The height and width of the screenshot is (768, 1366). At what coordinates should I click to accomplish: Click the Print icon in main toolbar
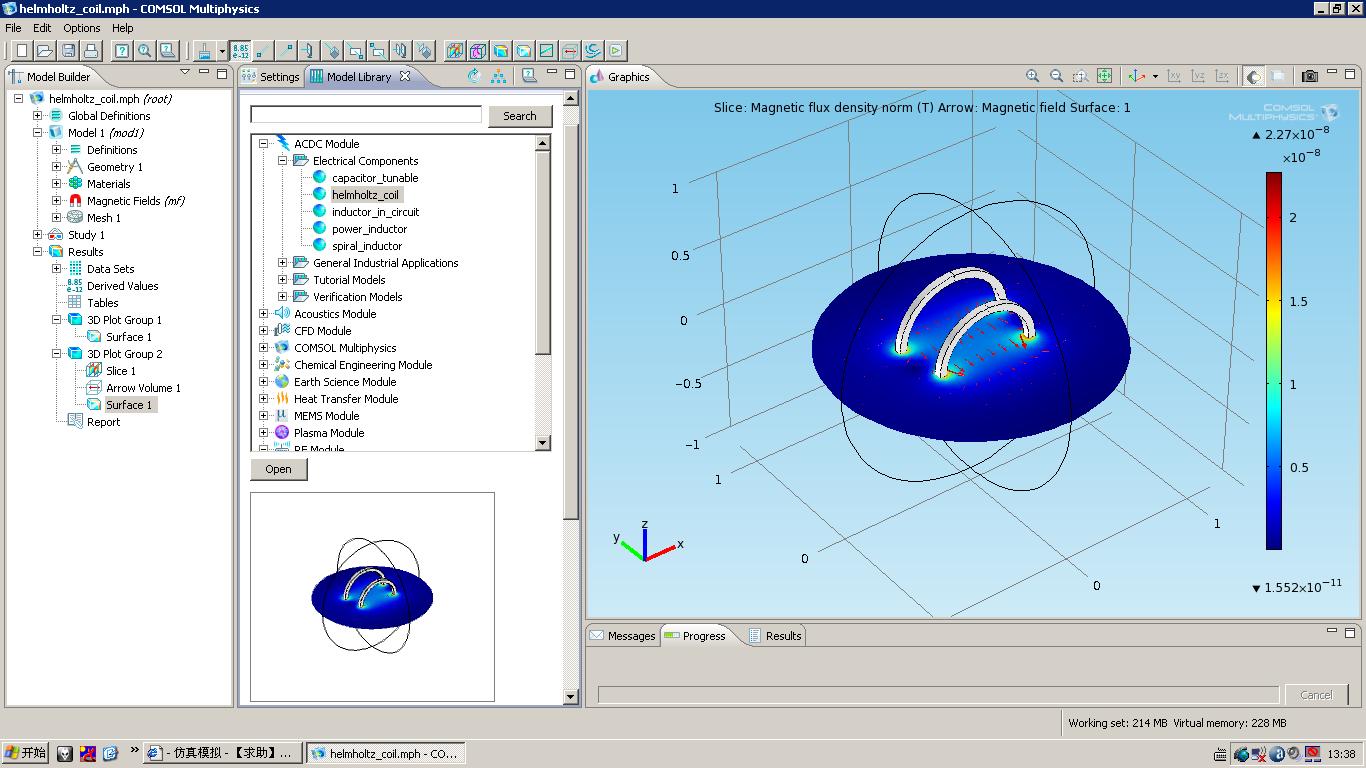91,51
